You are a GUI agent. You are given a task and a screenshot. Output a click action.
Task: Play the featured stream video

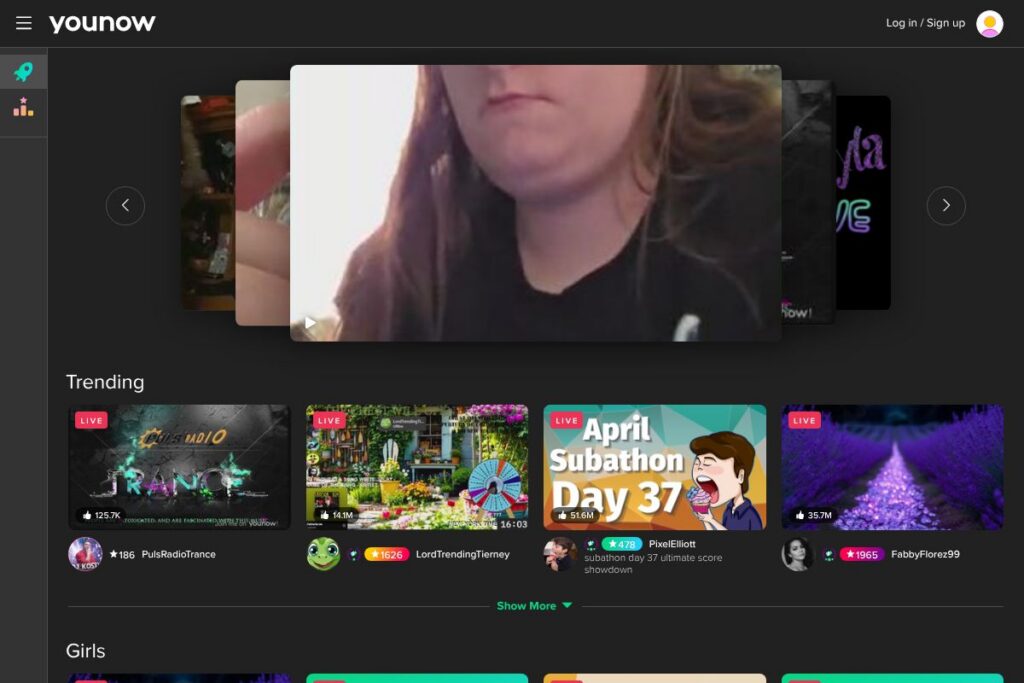(x=311, y=322)
